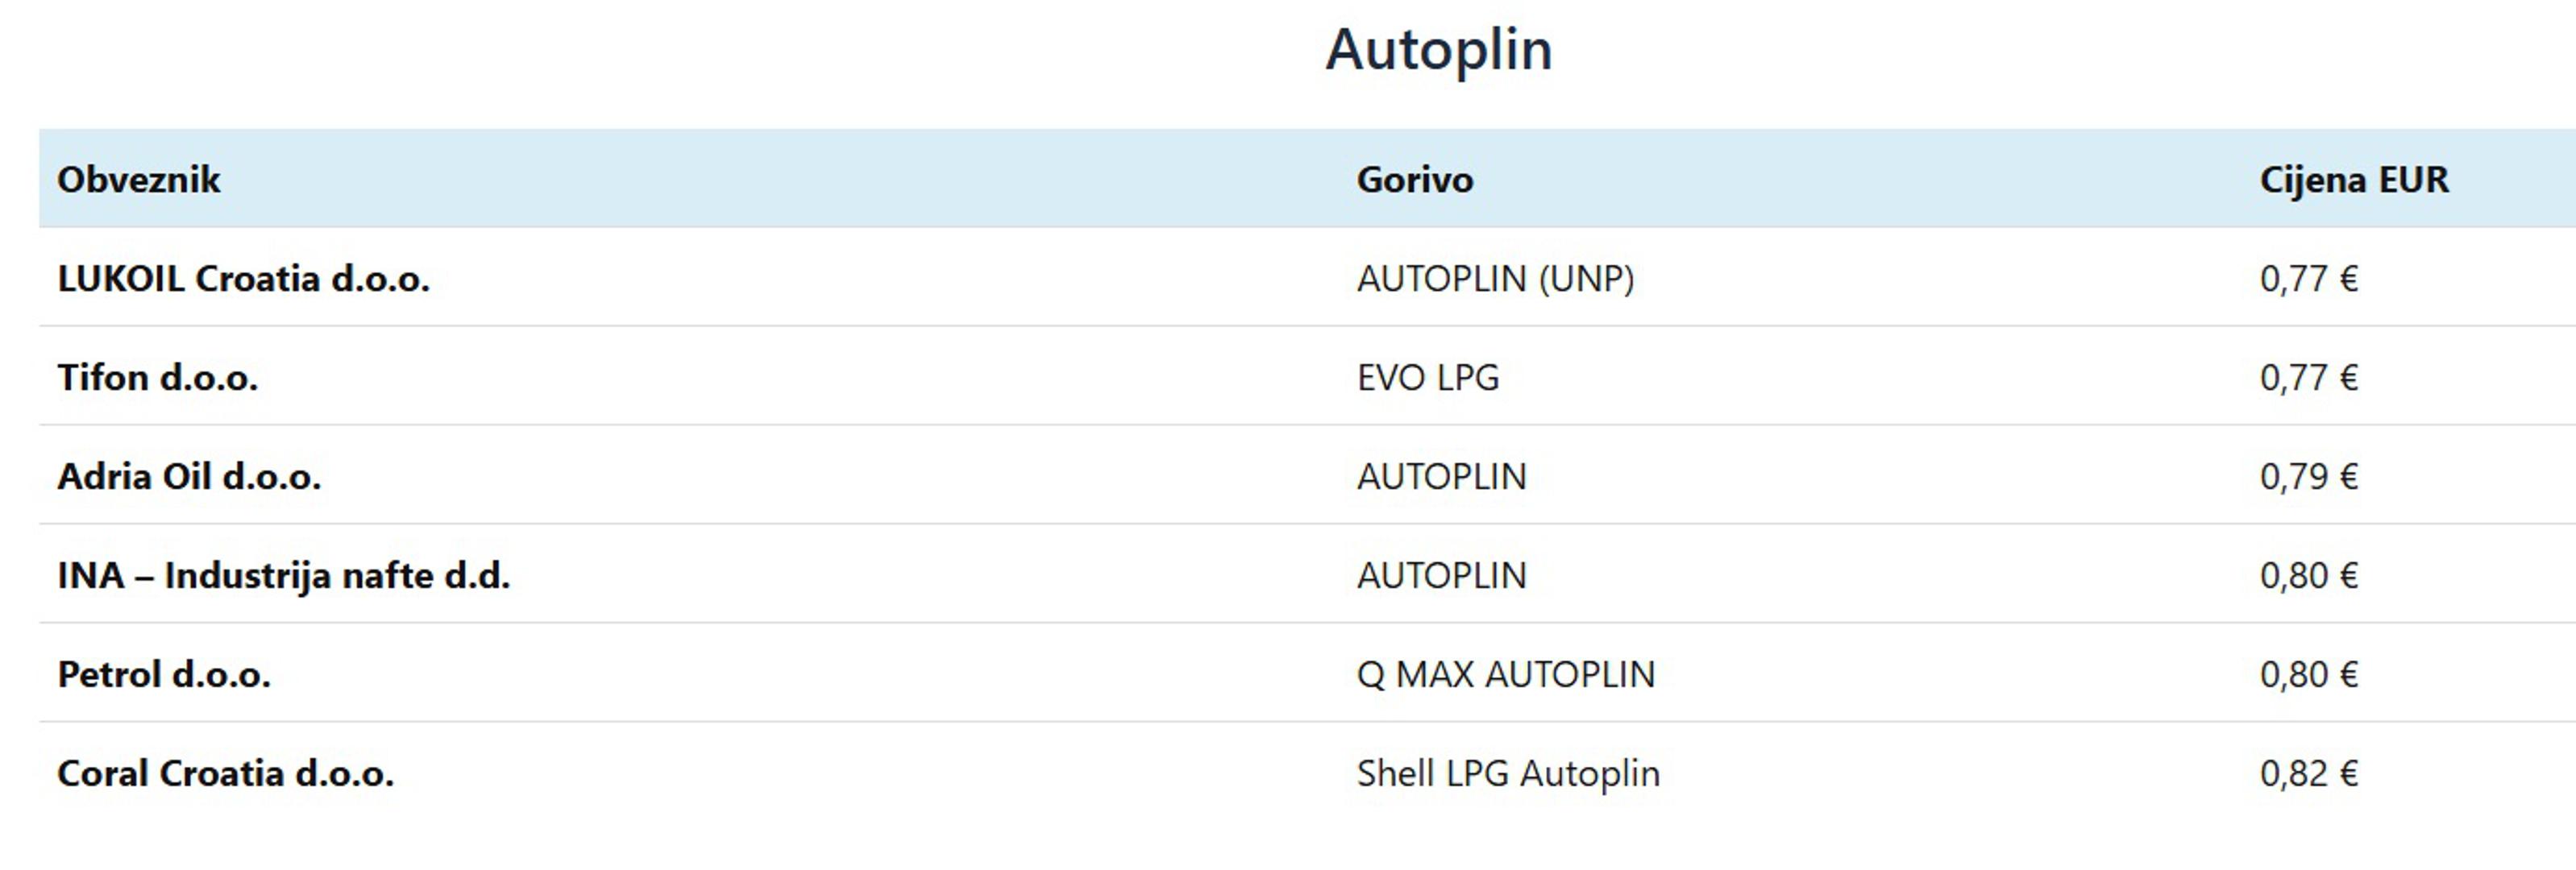Select the Tifon d.o.o. row name
This screenshot has width=2576, height=870.
click(x=157, y=378)
